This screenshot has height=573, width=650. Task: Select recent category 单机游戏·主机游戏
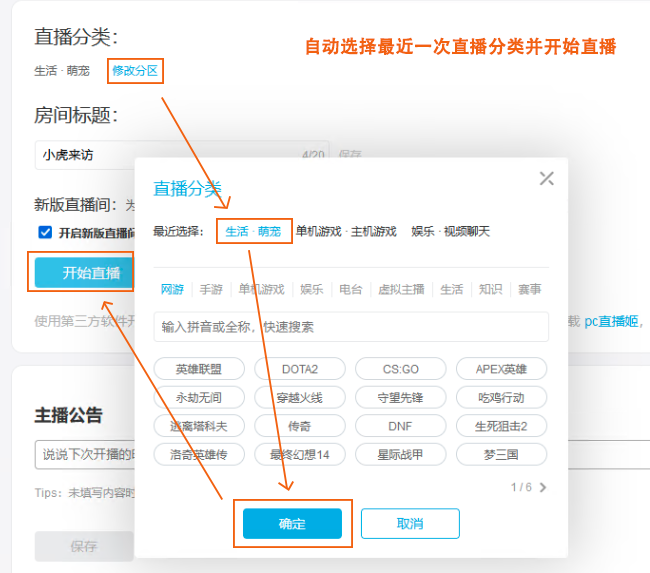click(346, 231)
